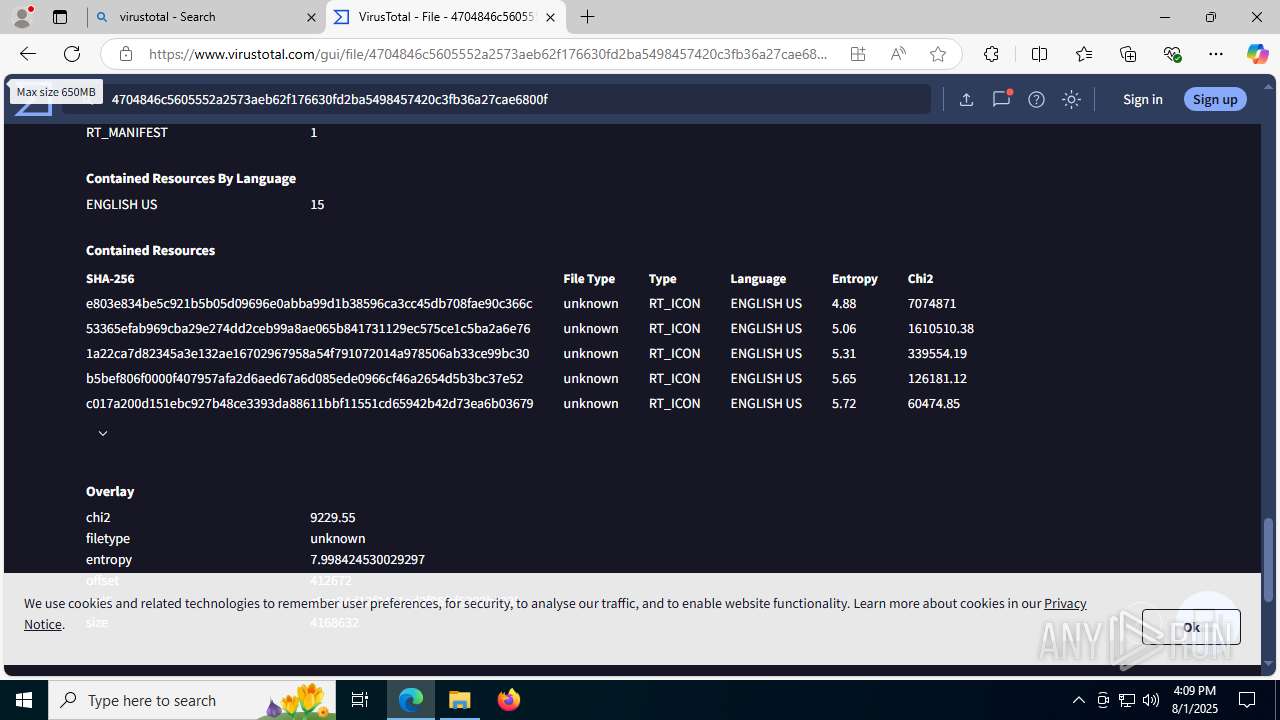Select hash starting with c017a200d151
1280x720 pixels.
coord(310,403)
